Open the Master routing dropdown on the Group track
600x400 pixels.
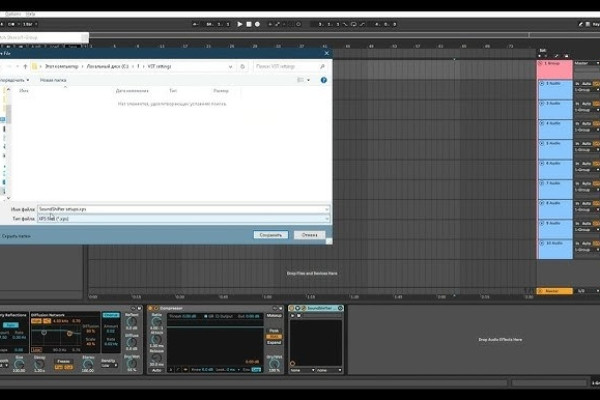pos(587,63)
